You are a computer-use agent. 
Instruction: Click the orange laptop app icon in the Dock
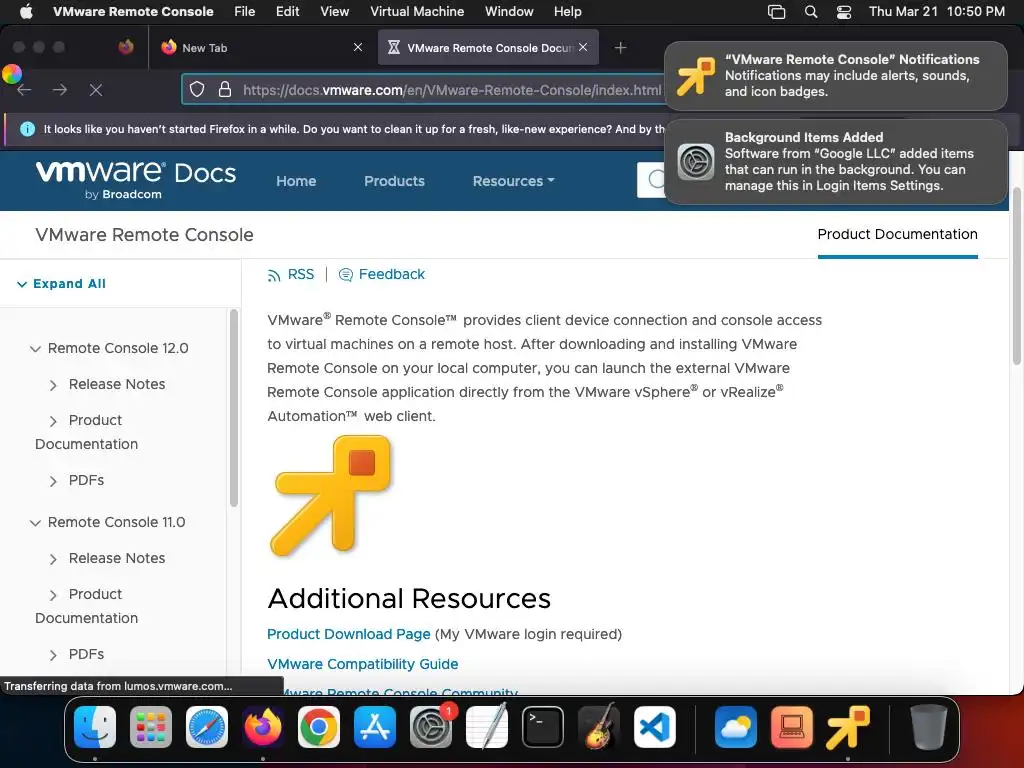coord(792,727)
